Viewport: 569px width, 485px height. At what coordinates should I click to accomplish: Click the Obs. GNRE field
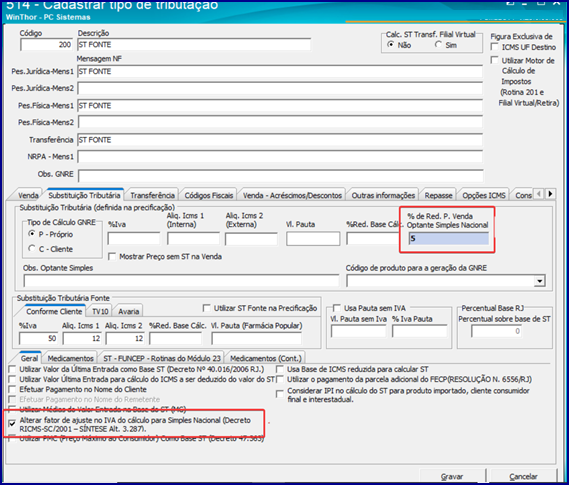click(280, 175)
